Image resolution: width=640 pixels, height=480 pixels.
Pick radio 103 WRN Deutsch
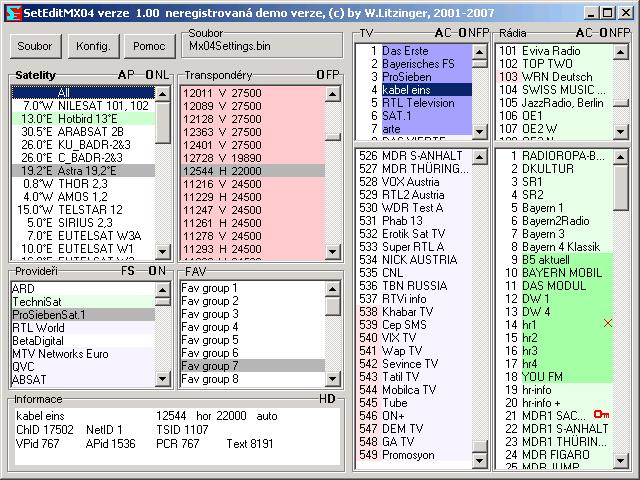point(555,77)
